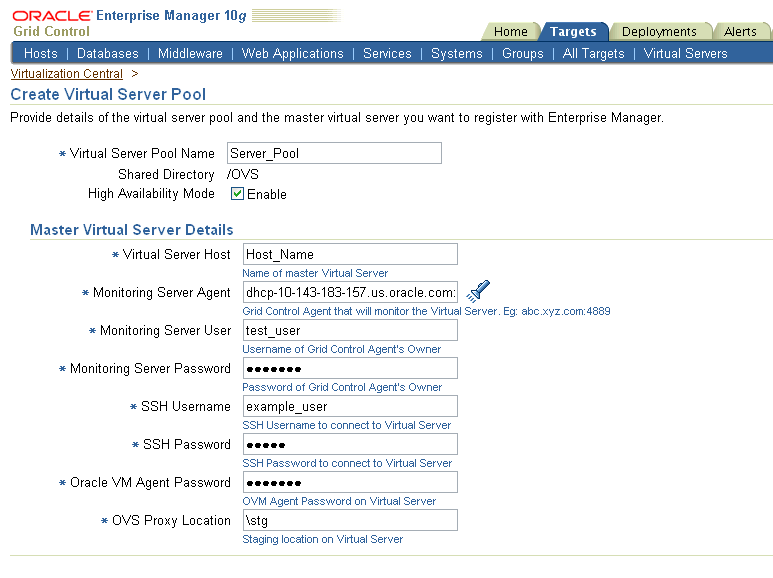The height and width of the screenshot is (578, 773).
Task: Click the Shared Directory label
Action: coord(166,175)
